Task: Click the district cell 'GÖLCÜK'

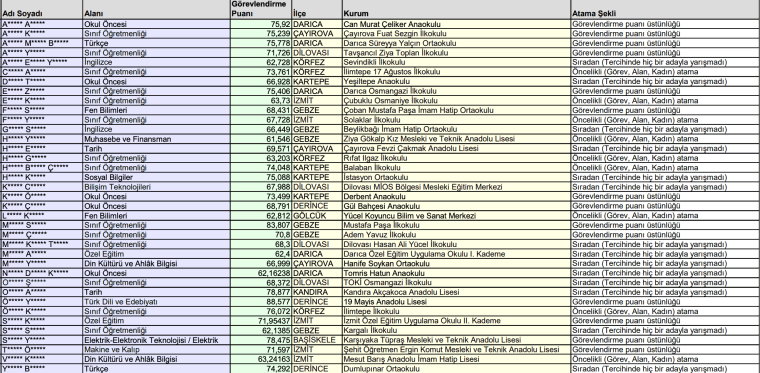Action: tap(317, 216)
